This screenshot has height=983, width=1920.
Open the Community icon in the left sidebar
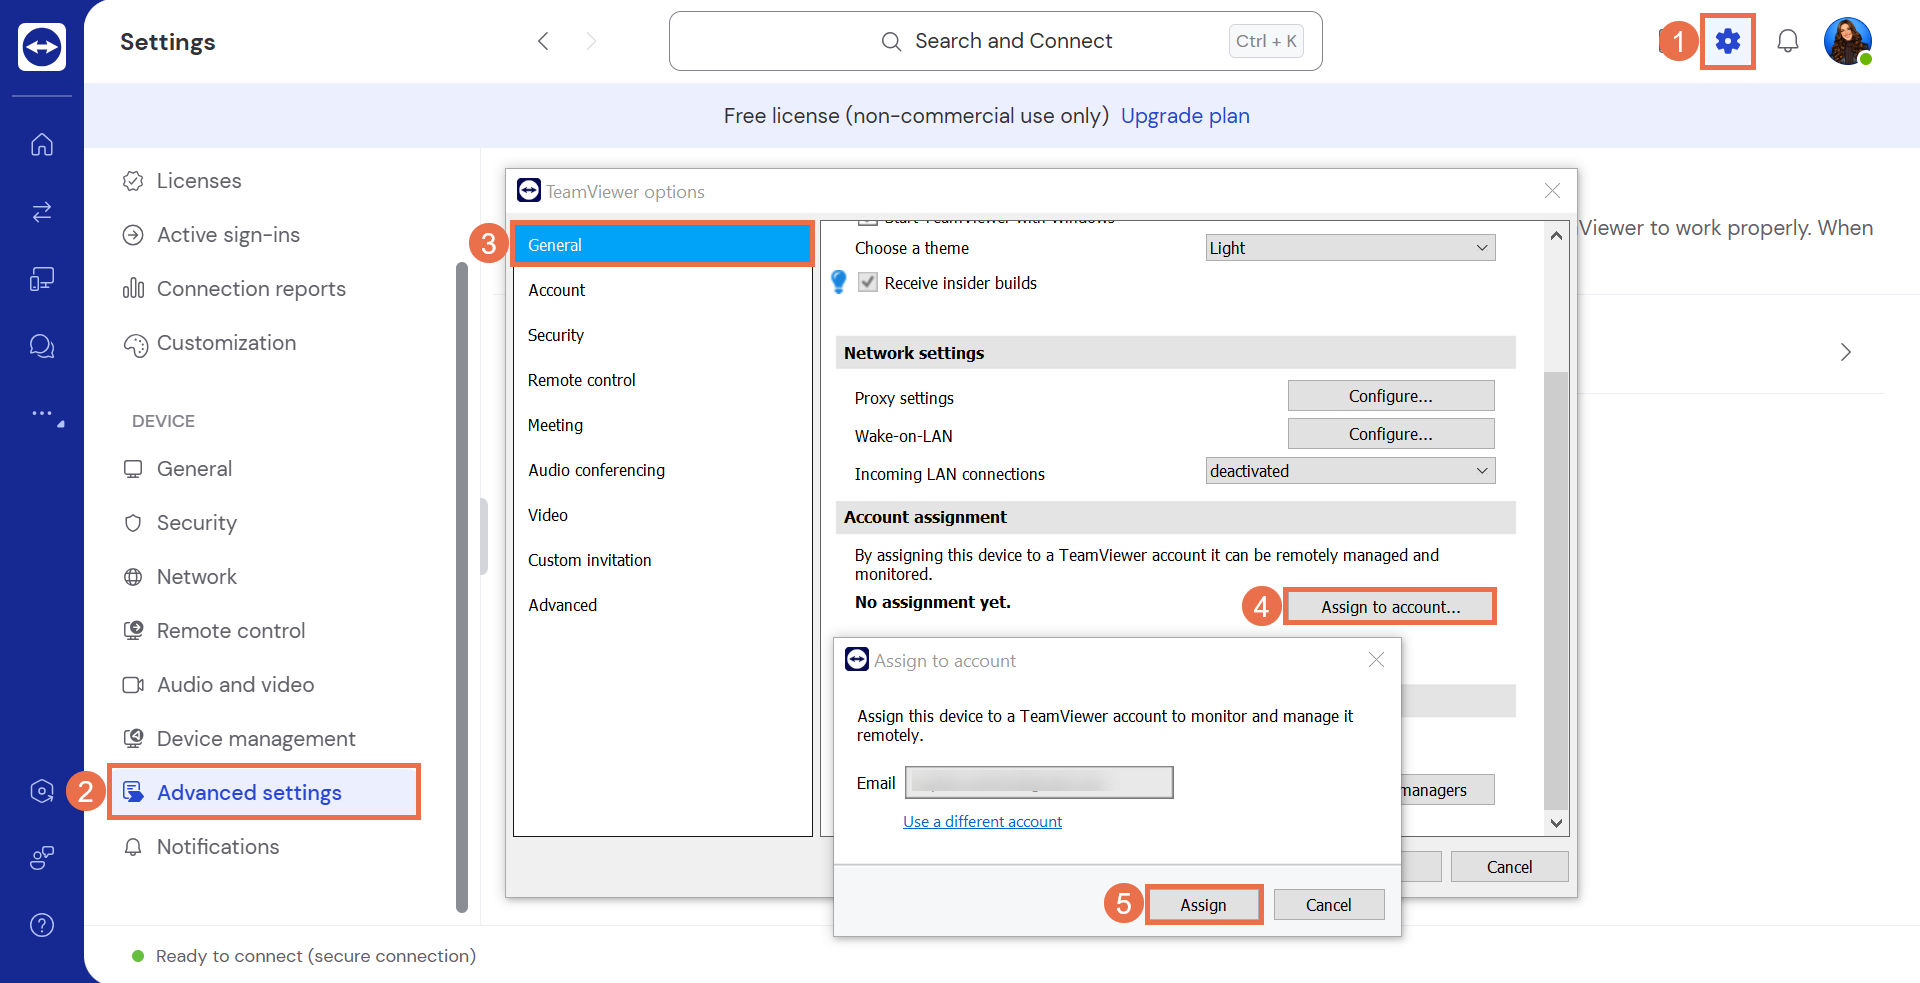42,858
